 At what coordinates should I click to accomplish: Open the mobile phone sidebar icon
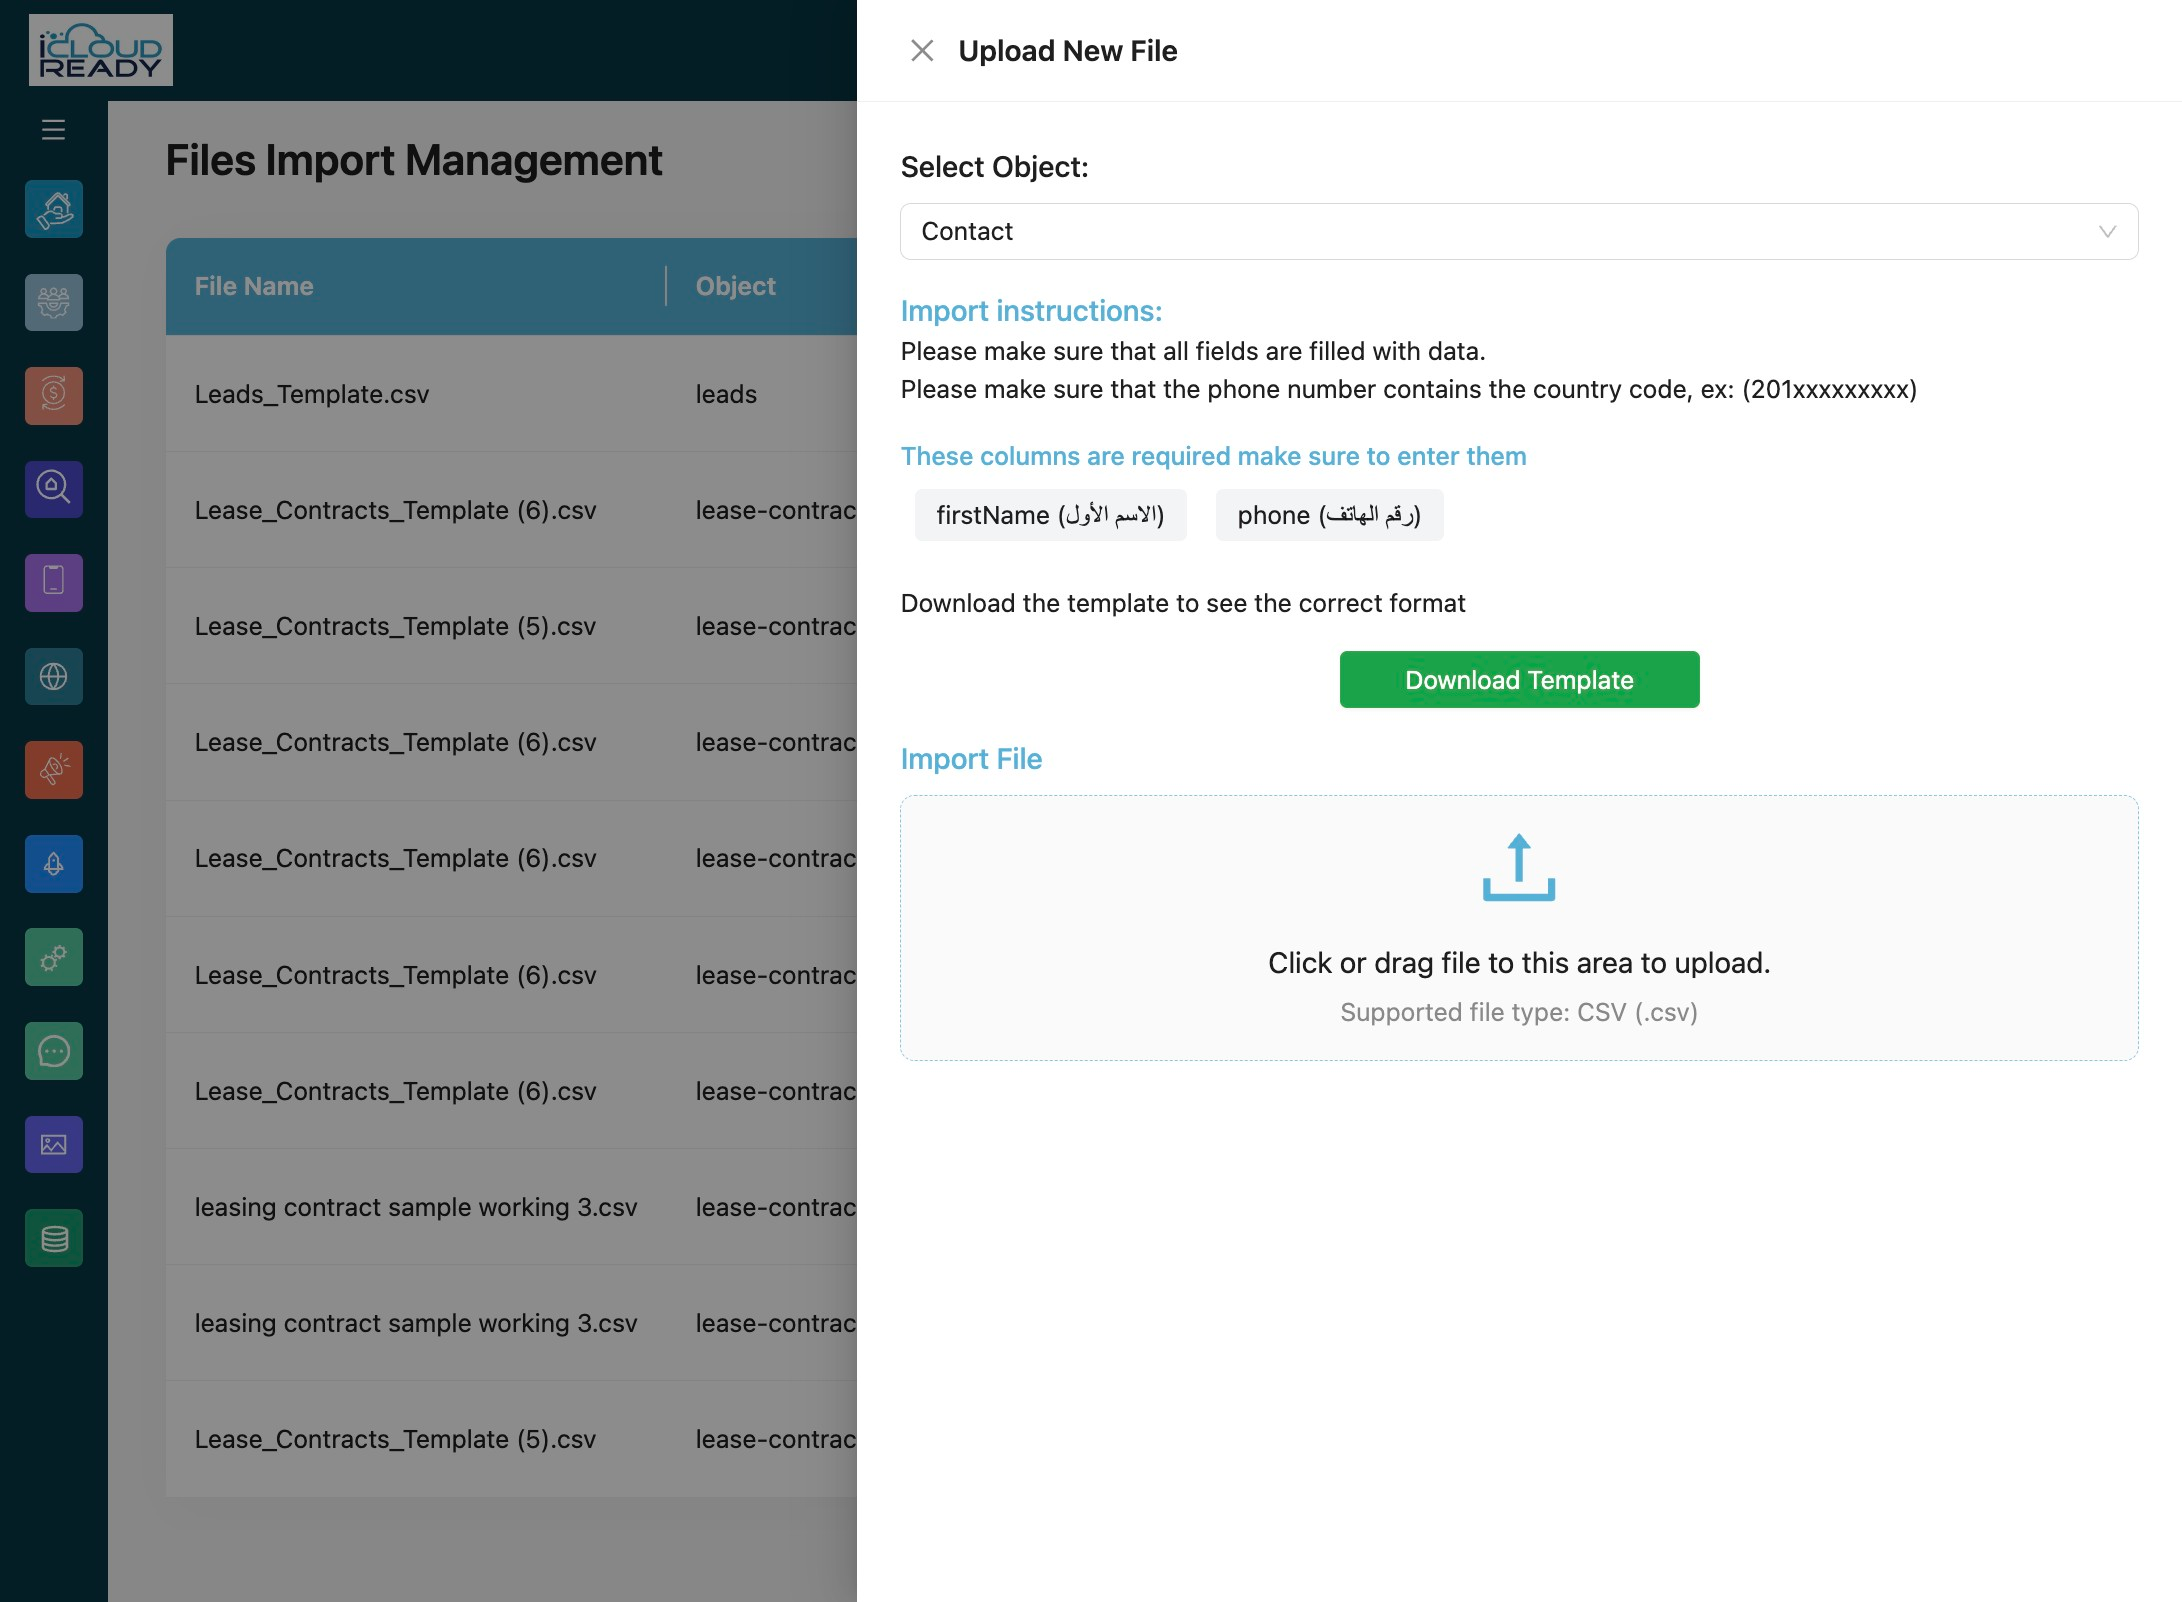54,582
